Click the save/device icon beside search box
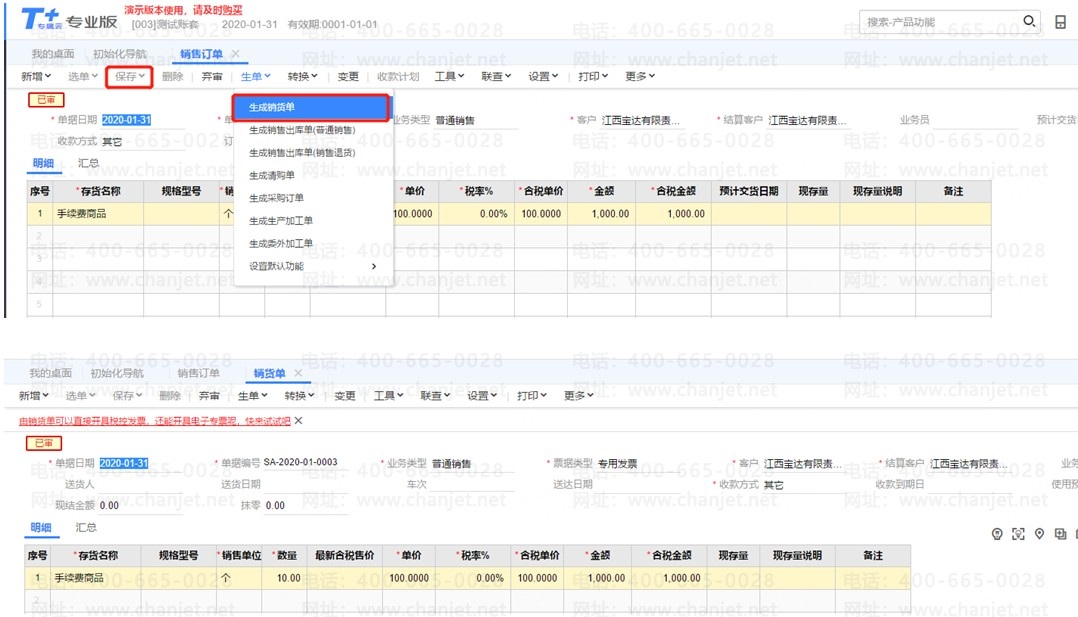The width and height of the screenshot is (1078, 617). click(1061, 22)
